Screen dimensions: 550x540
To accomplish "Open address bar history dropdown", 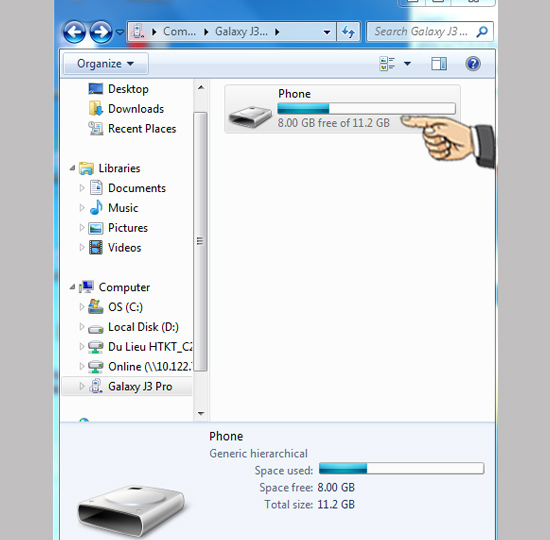I will 327,32.
